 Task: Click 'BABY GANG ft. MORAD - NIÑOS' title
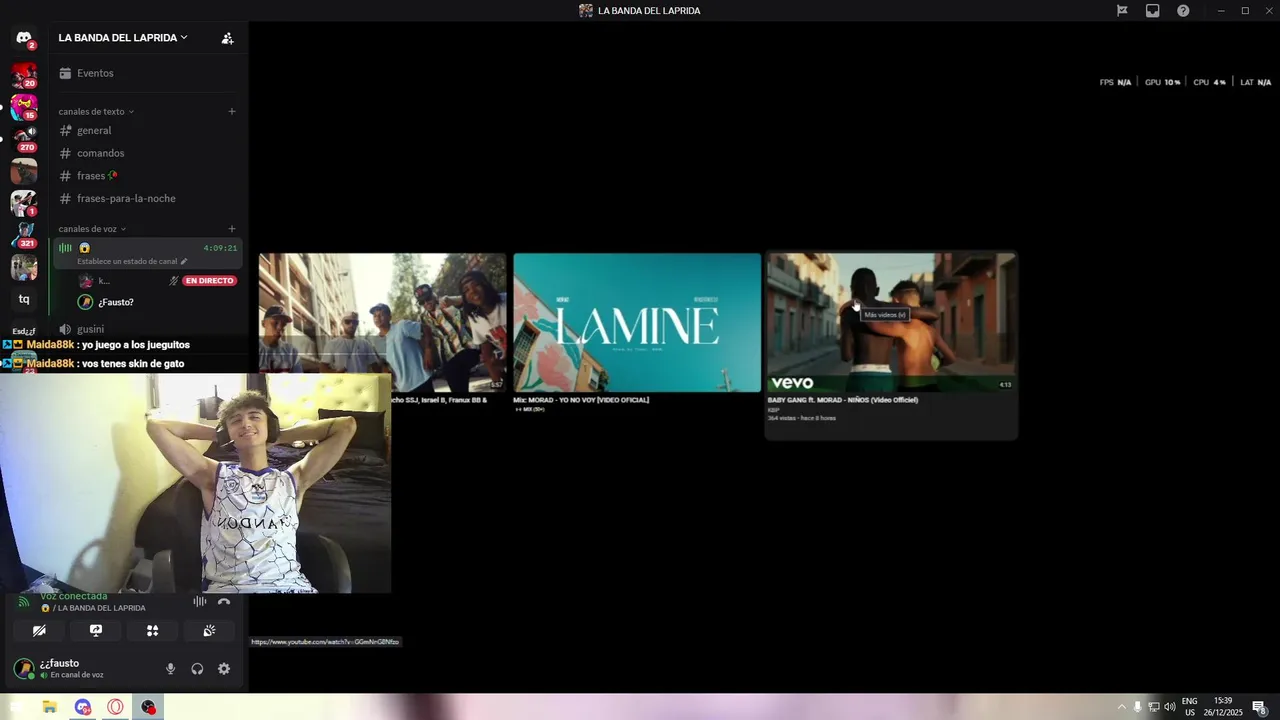click(843, 400)
